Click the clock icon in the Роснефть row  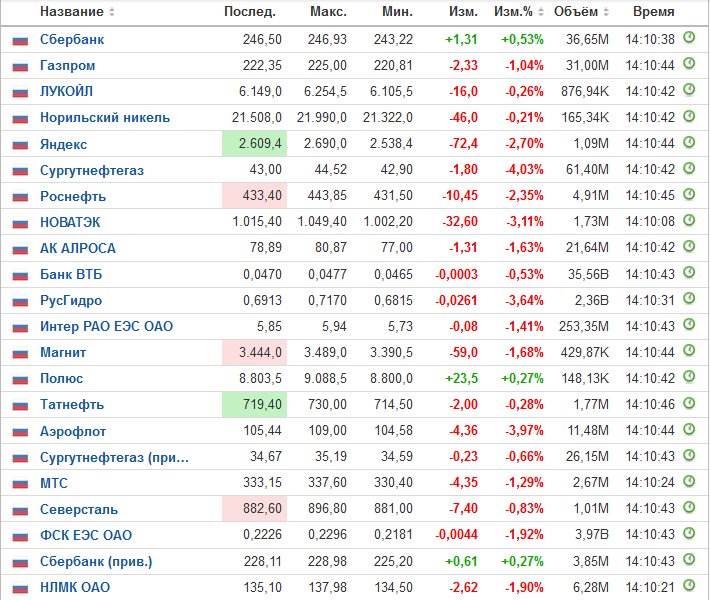(689, 194)
